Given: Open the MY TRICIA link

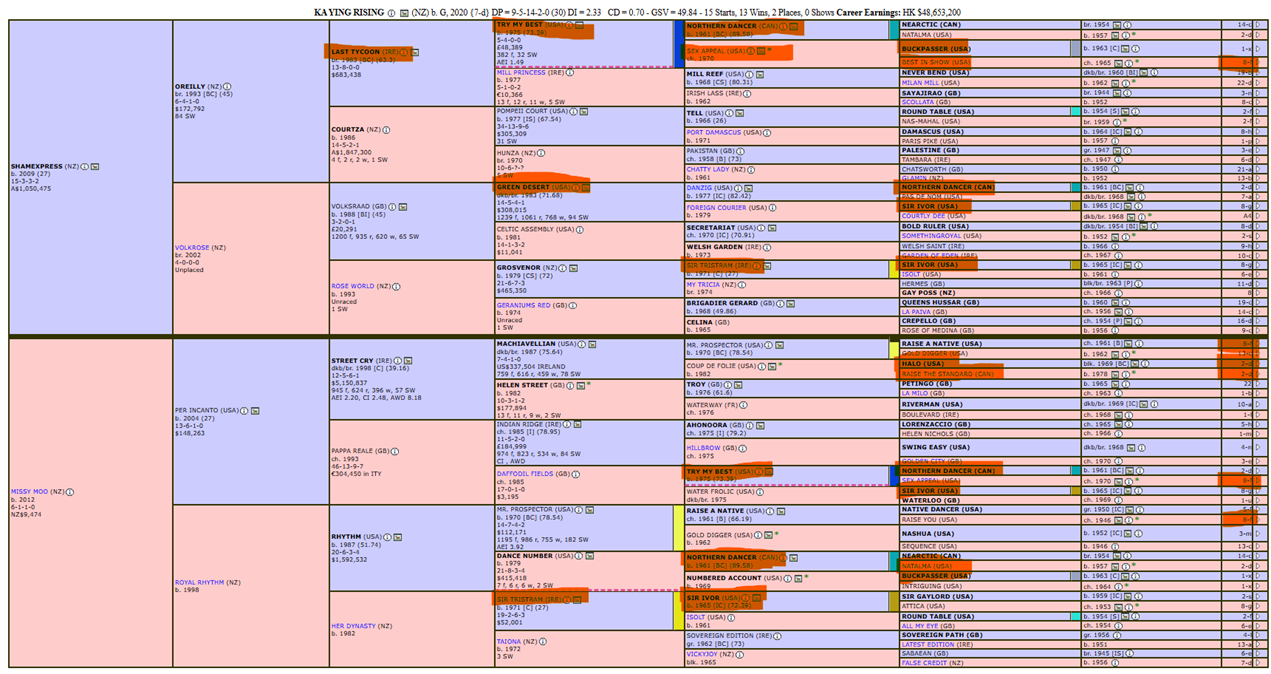Looking at the screenshot, I should (x=704, y=284).
